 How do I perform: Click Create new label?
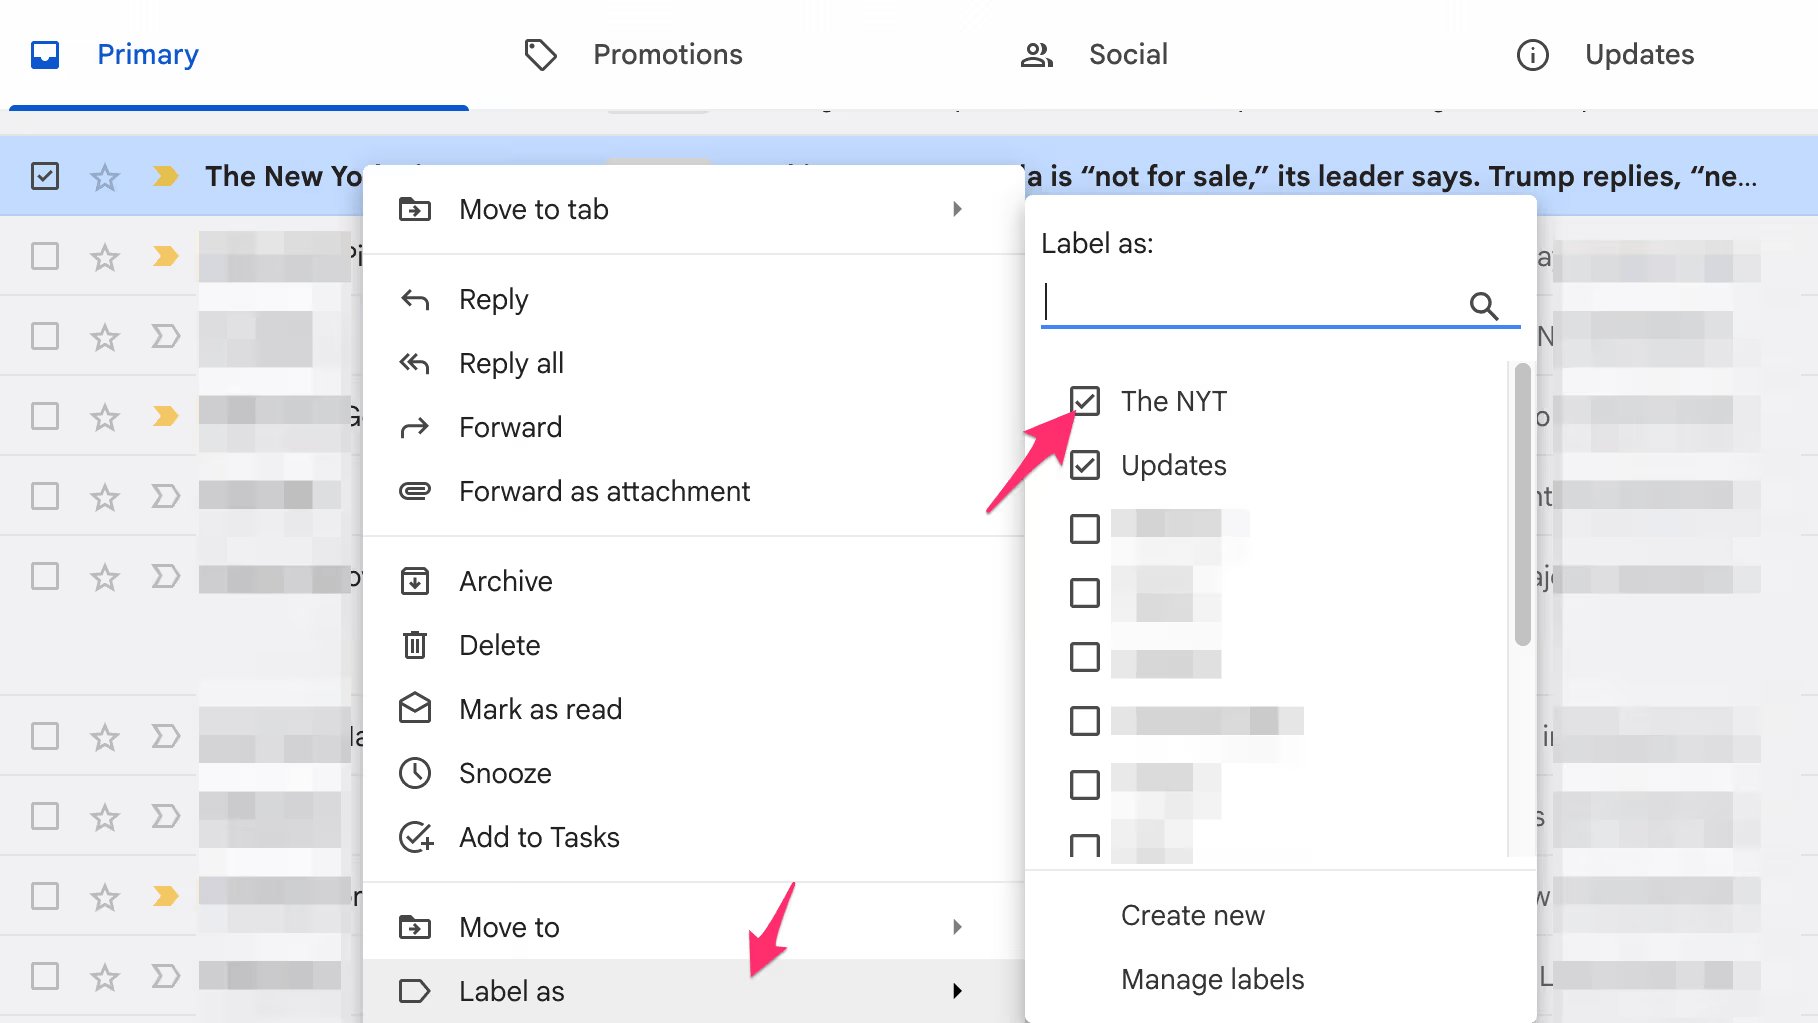point(1192,915)
